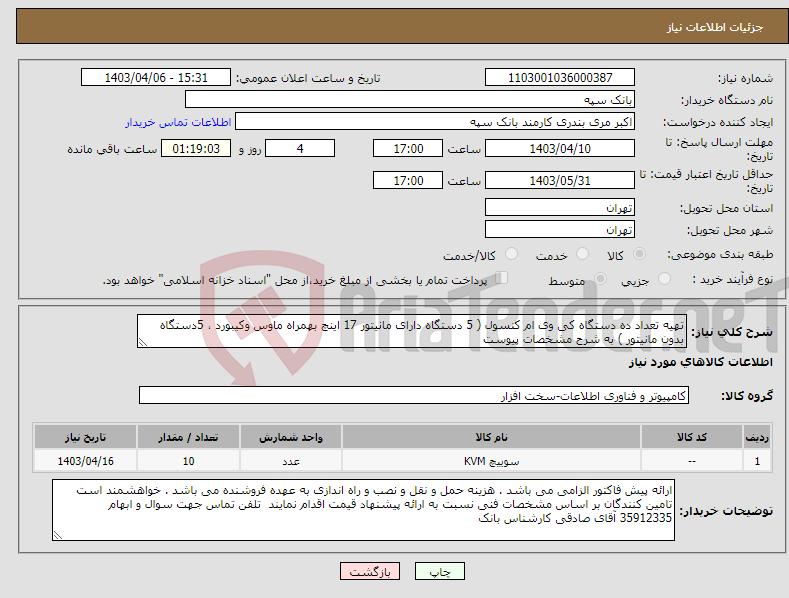
Task: Click the price validity date 1403/05/31
Action: 560,180
